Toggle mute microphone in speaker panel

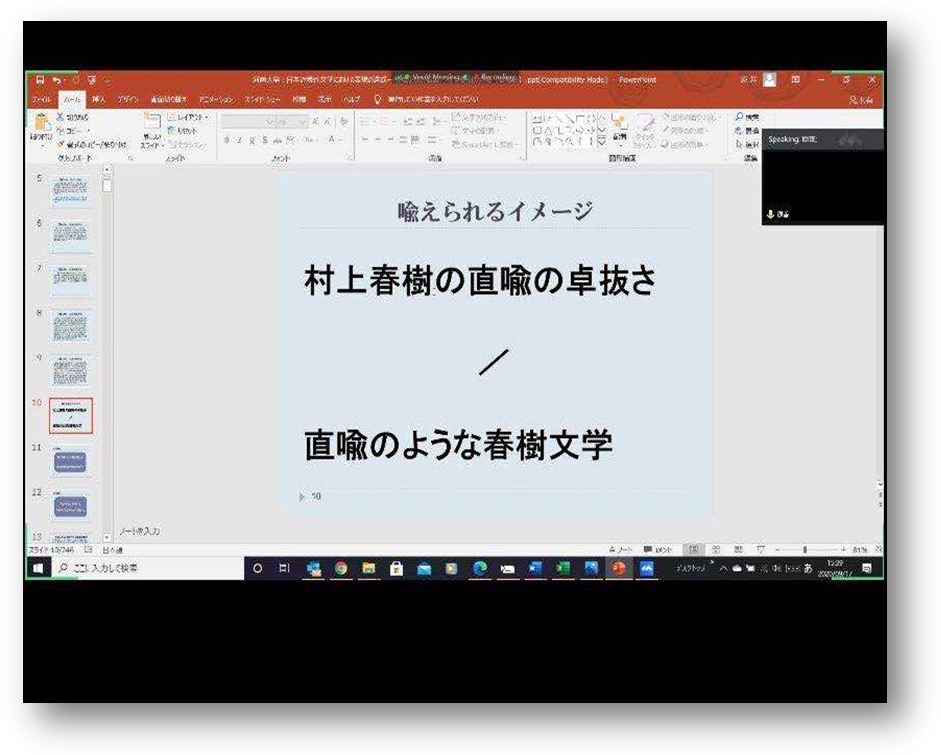771,214
